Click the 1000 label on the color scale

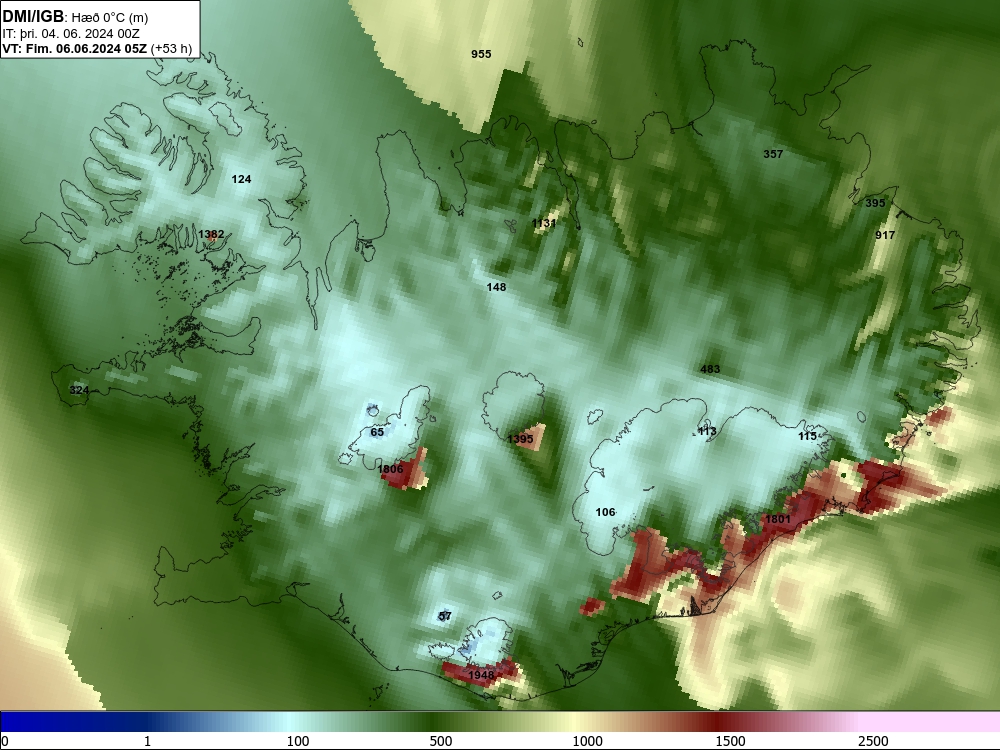coord(587,740)
